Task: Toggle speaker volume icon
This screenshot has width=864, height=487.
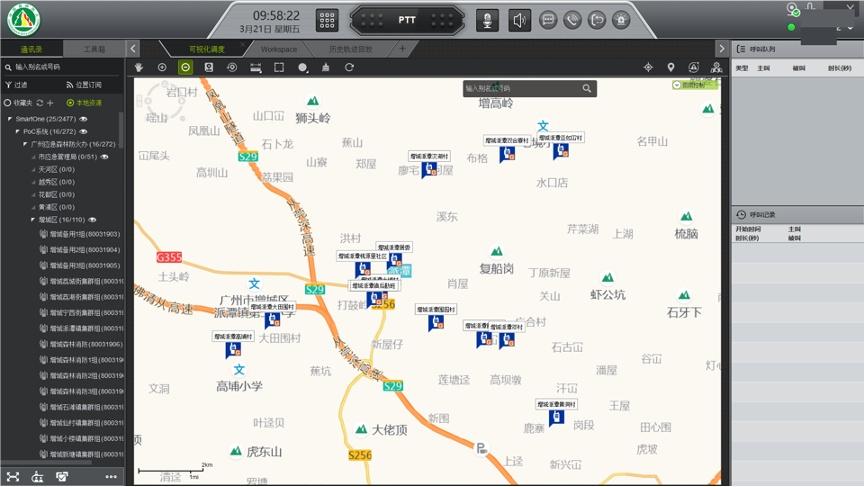Action: pyautogui.click(x=518, y=20)
